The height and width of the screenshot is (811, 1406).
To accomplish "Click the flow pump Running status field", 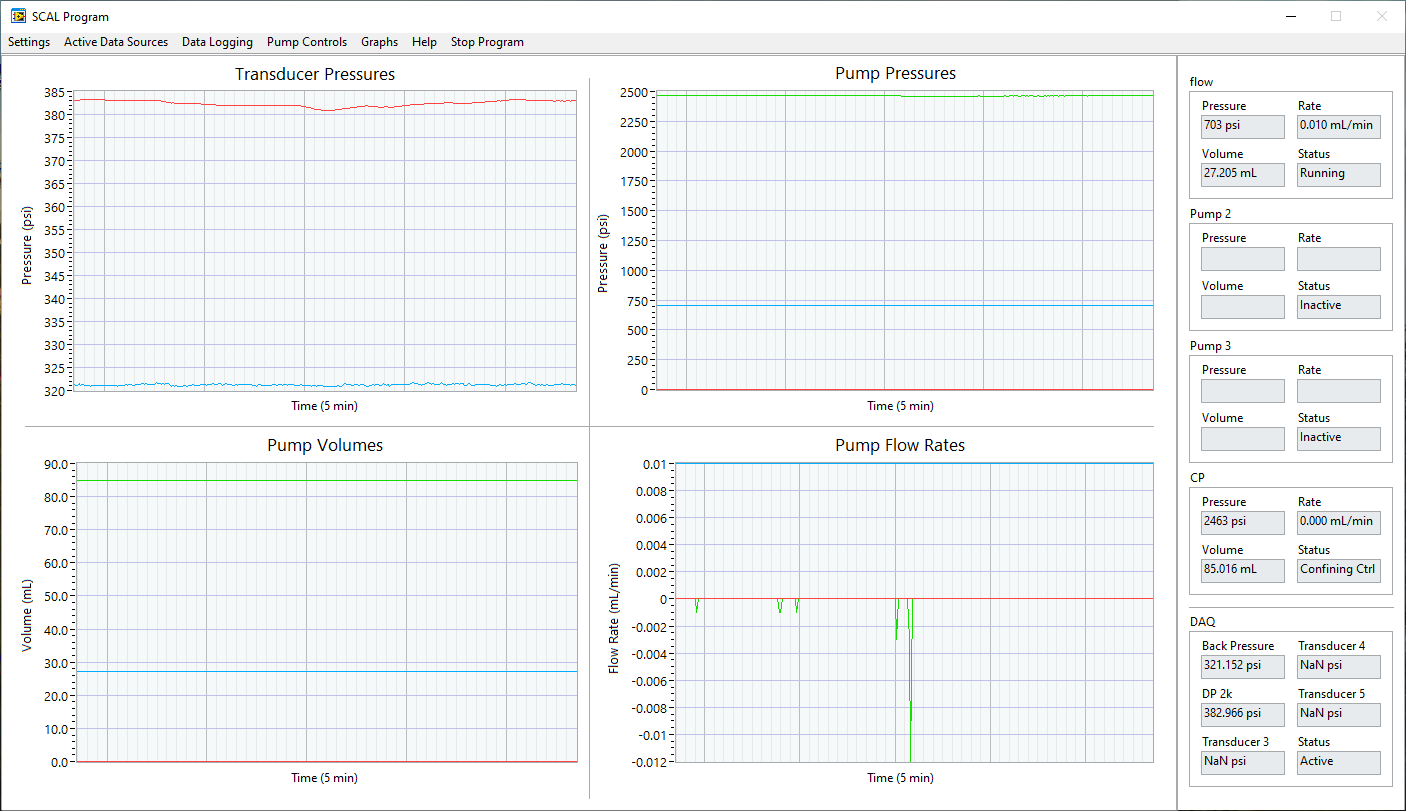I will coord(1338,174).
